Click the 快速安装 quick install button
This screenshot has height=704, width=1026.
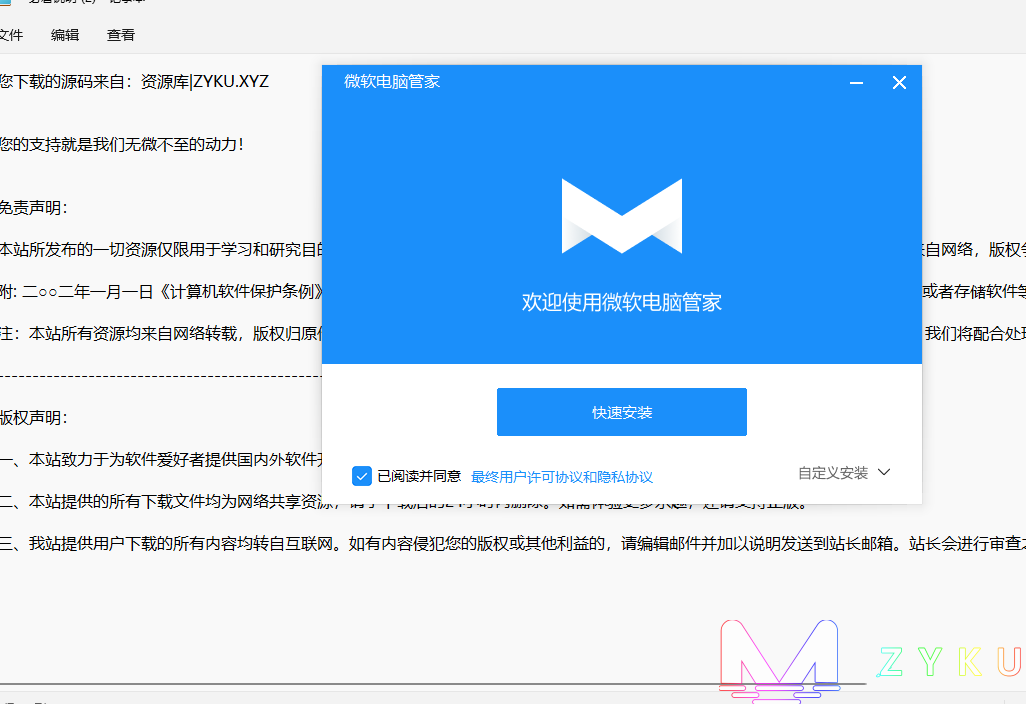[622, 412]
